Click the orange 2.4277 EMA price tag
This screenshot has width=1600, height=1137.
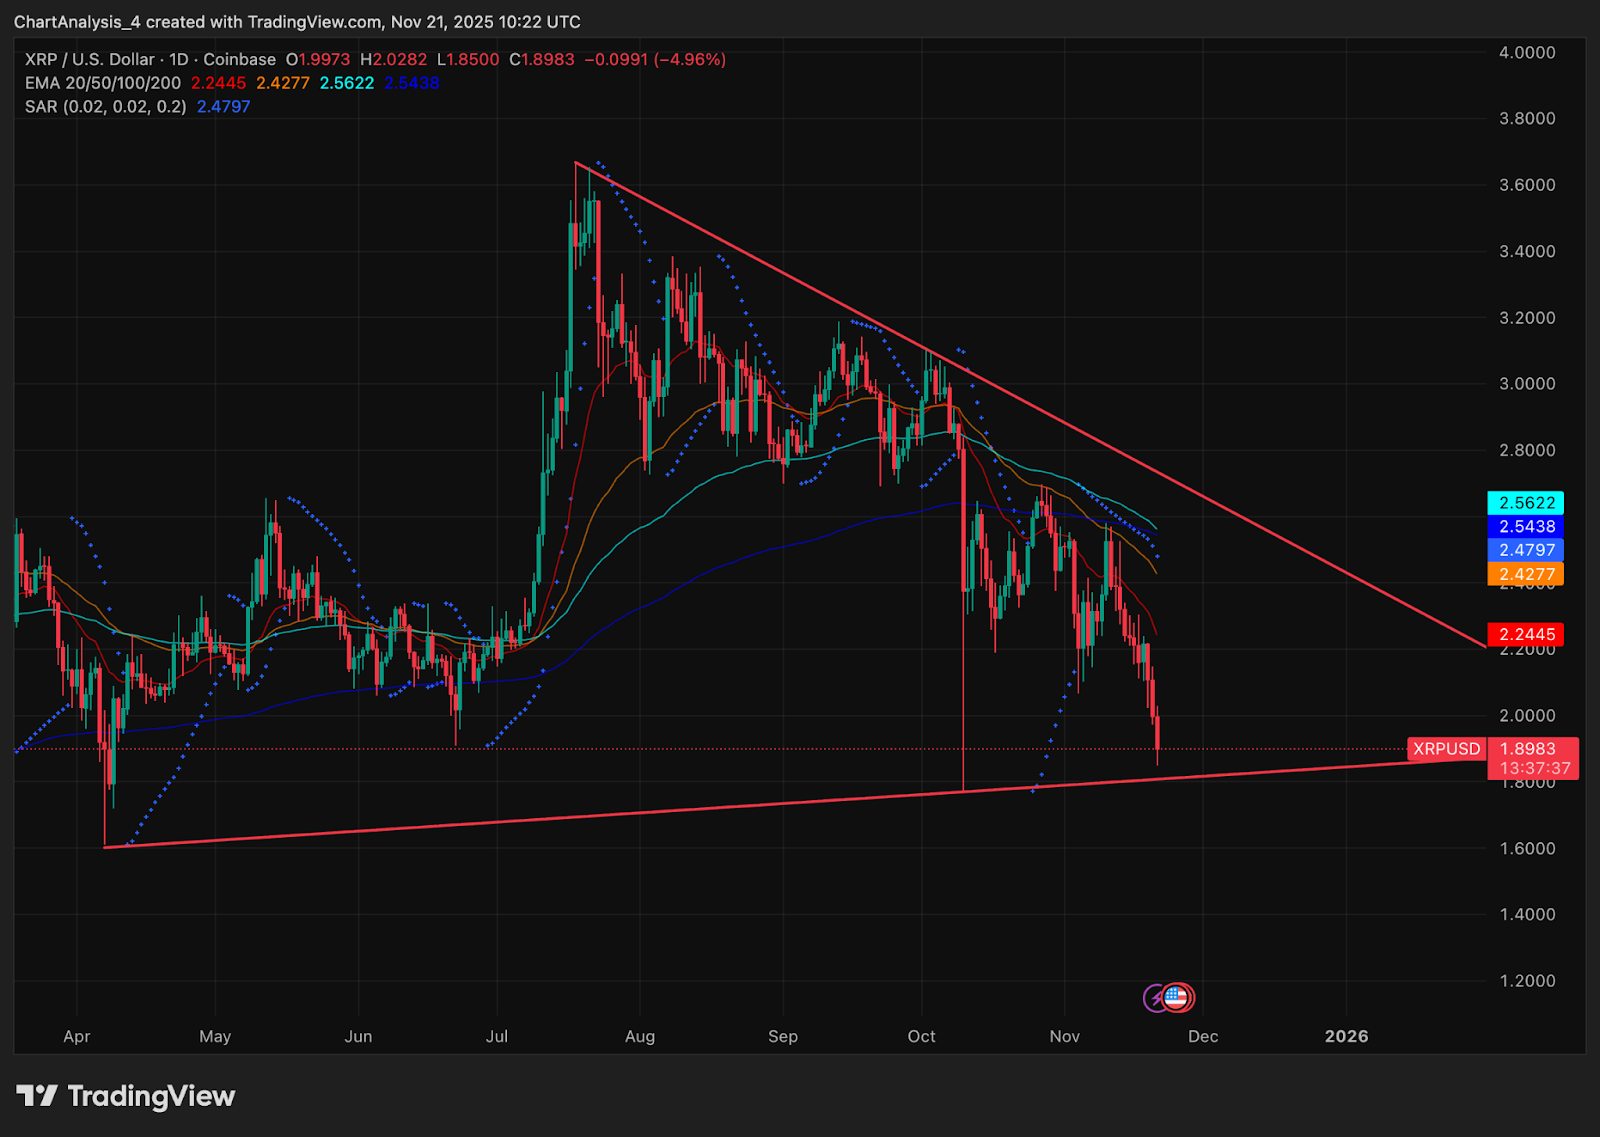[x=1526, y=574]
